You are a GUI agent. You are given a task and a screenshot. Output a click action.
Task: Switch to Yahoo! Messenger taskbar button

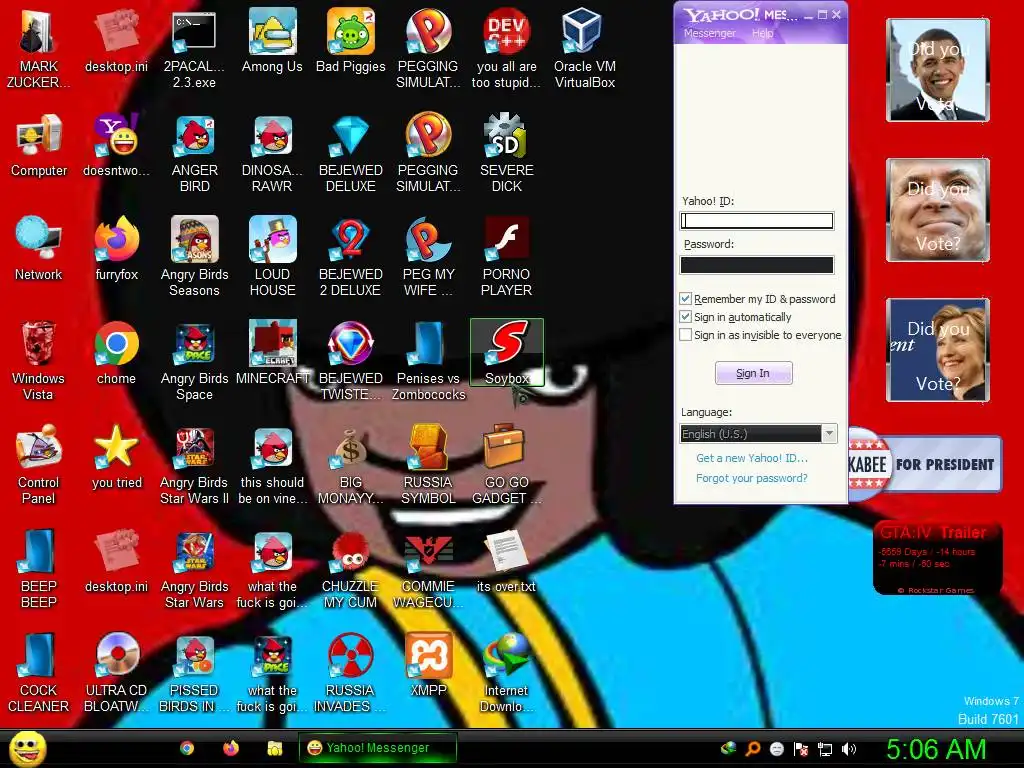377,748
